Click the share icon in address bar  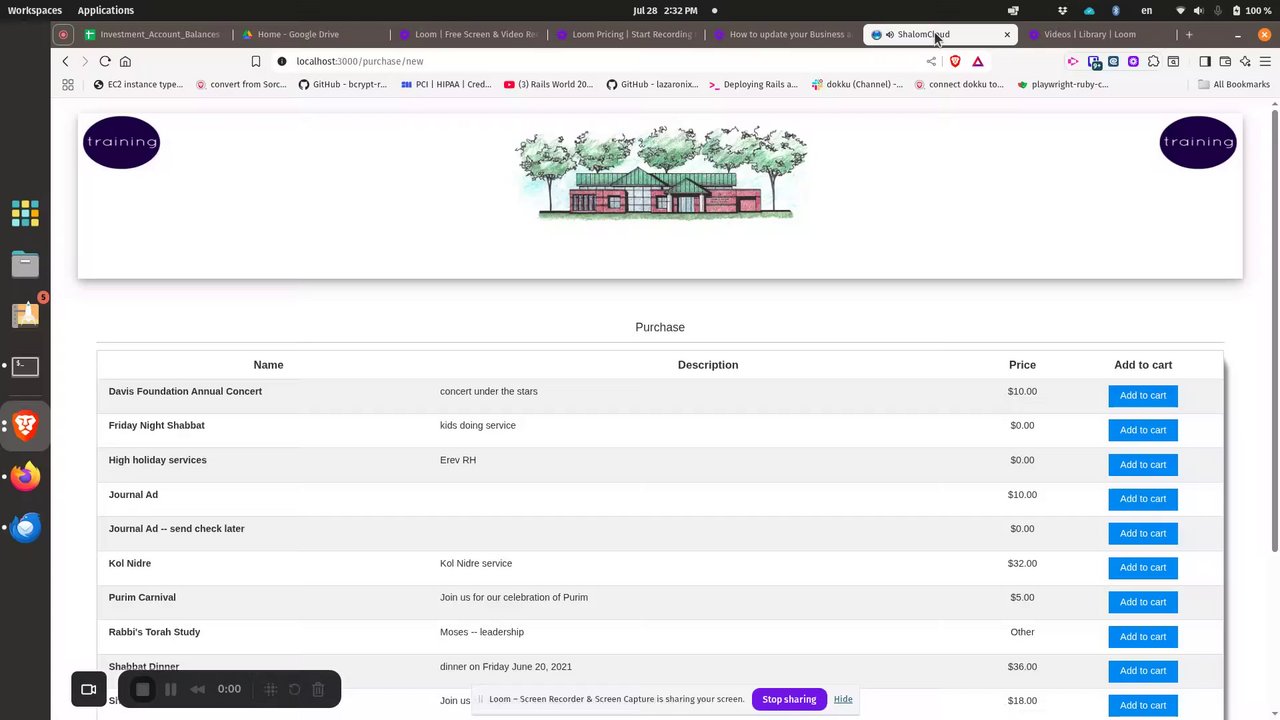931,61
